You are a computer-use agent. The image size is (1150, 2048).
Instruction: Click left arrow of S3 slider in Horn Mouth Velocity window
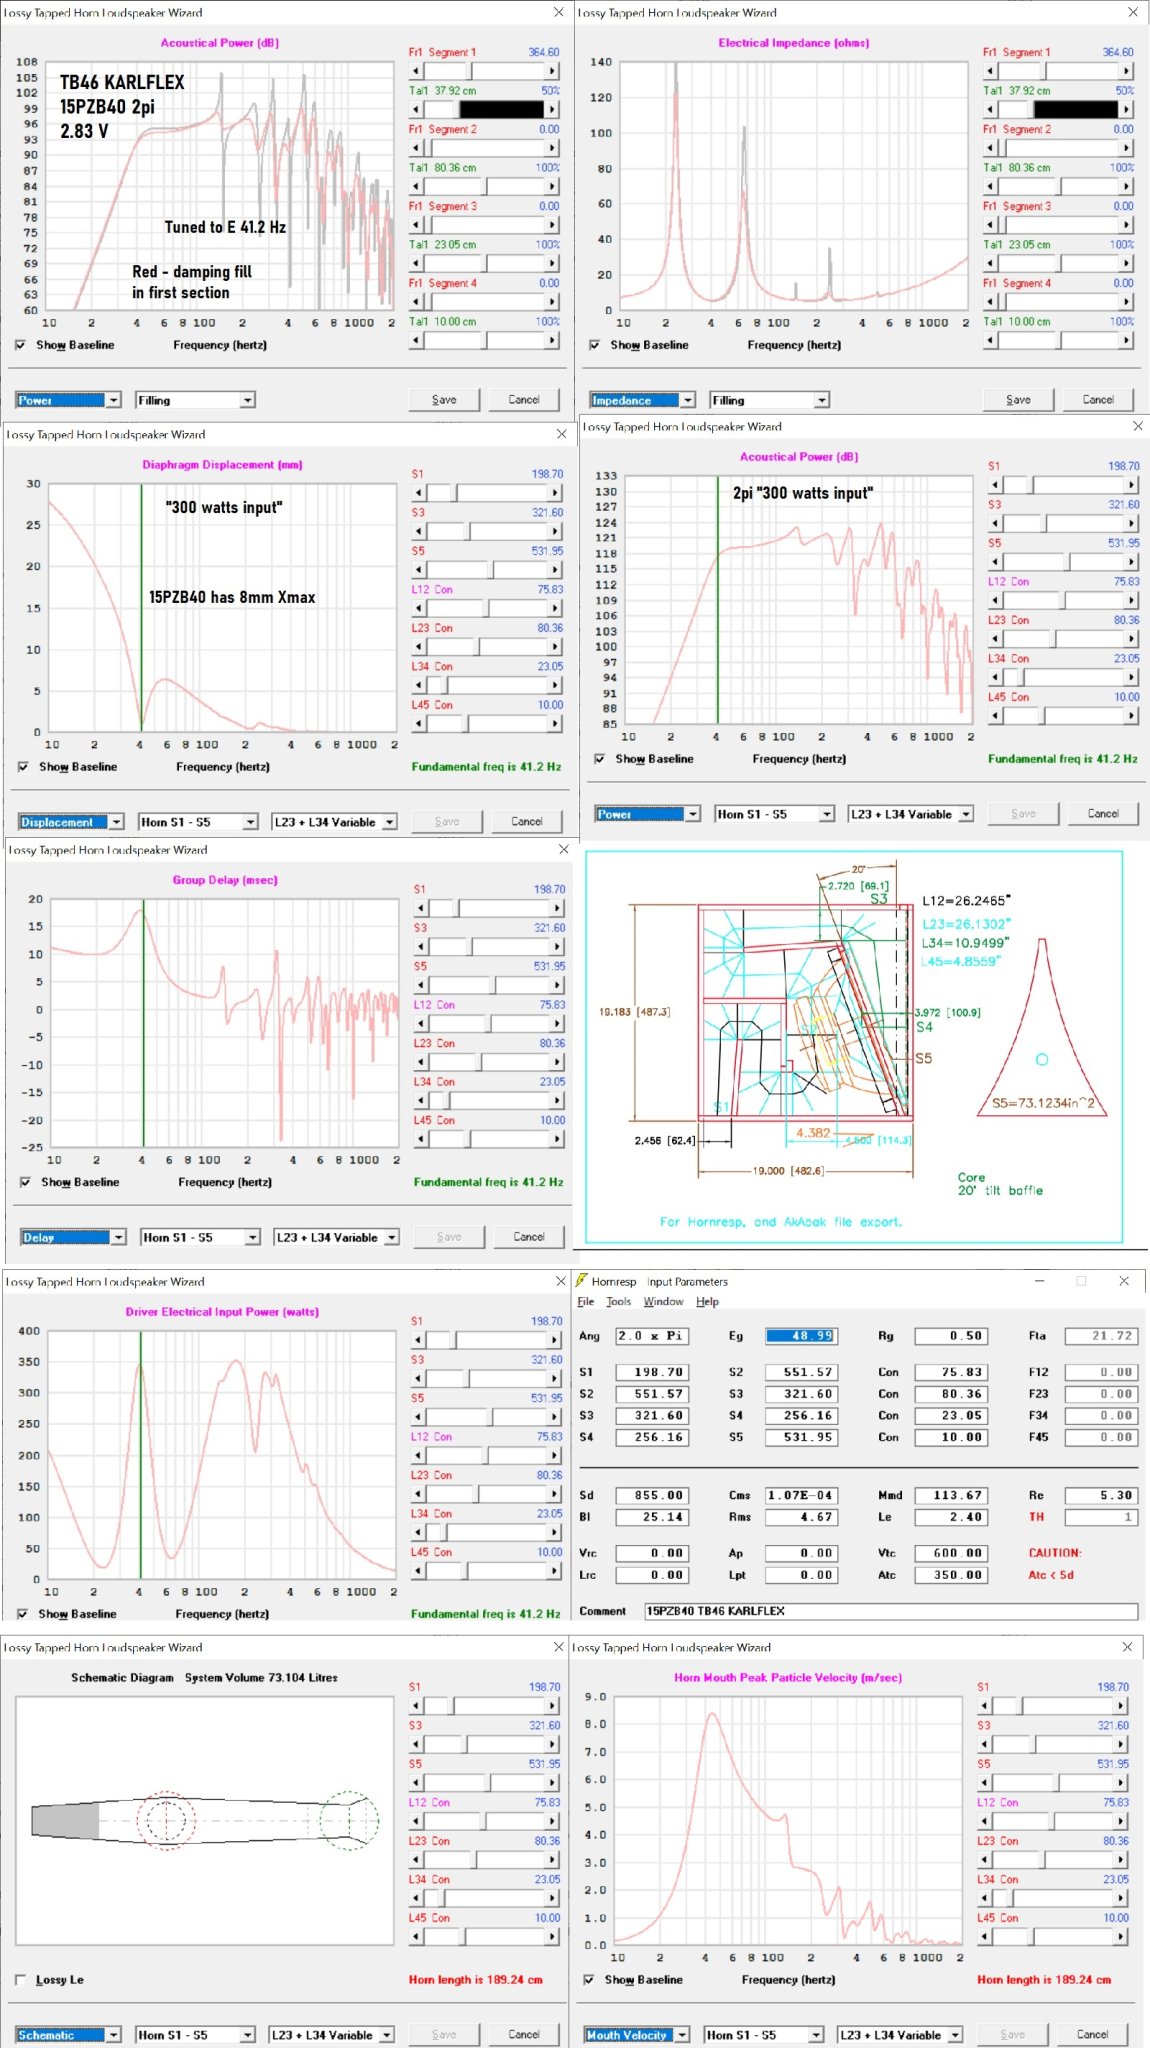tap(985, 1744)
